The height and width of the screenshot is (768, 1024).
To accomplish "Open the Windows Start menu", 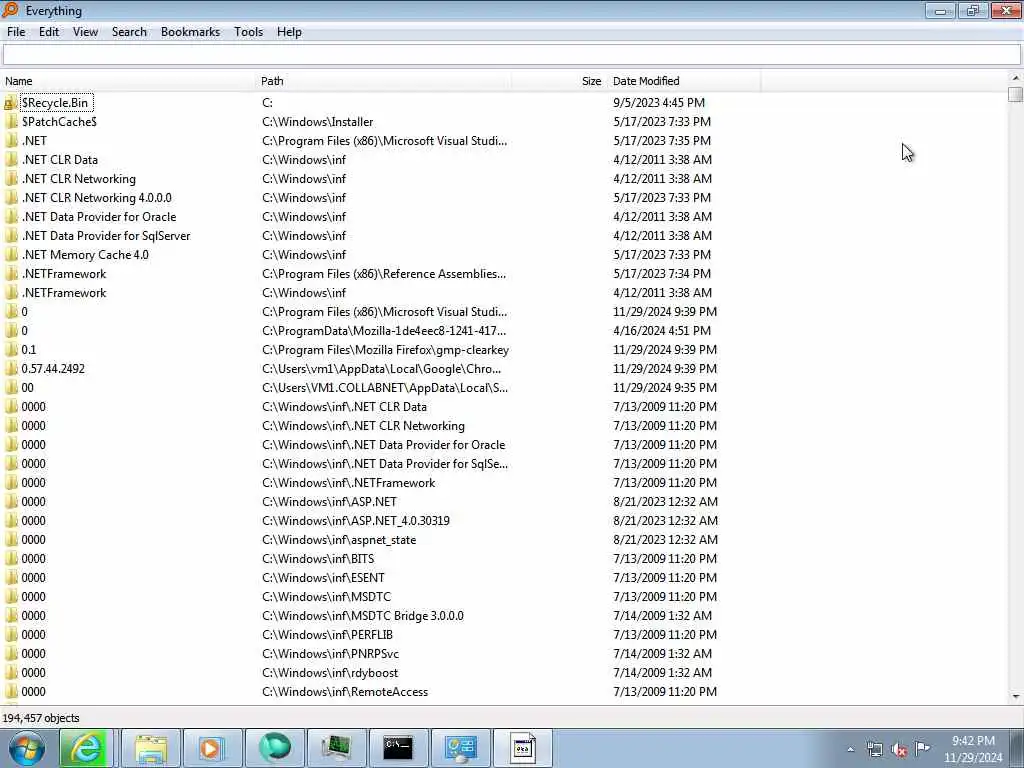I will 27,748.
